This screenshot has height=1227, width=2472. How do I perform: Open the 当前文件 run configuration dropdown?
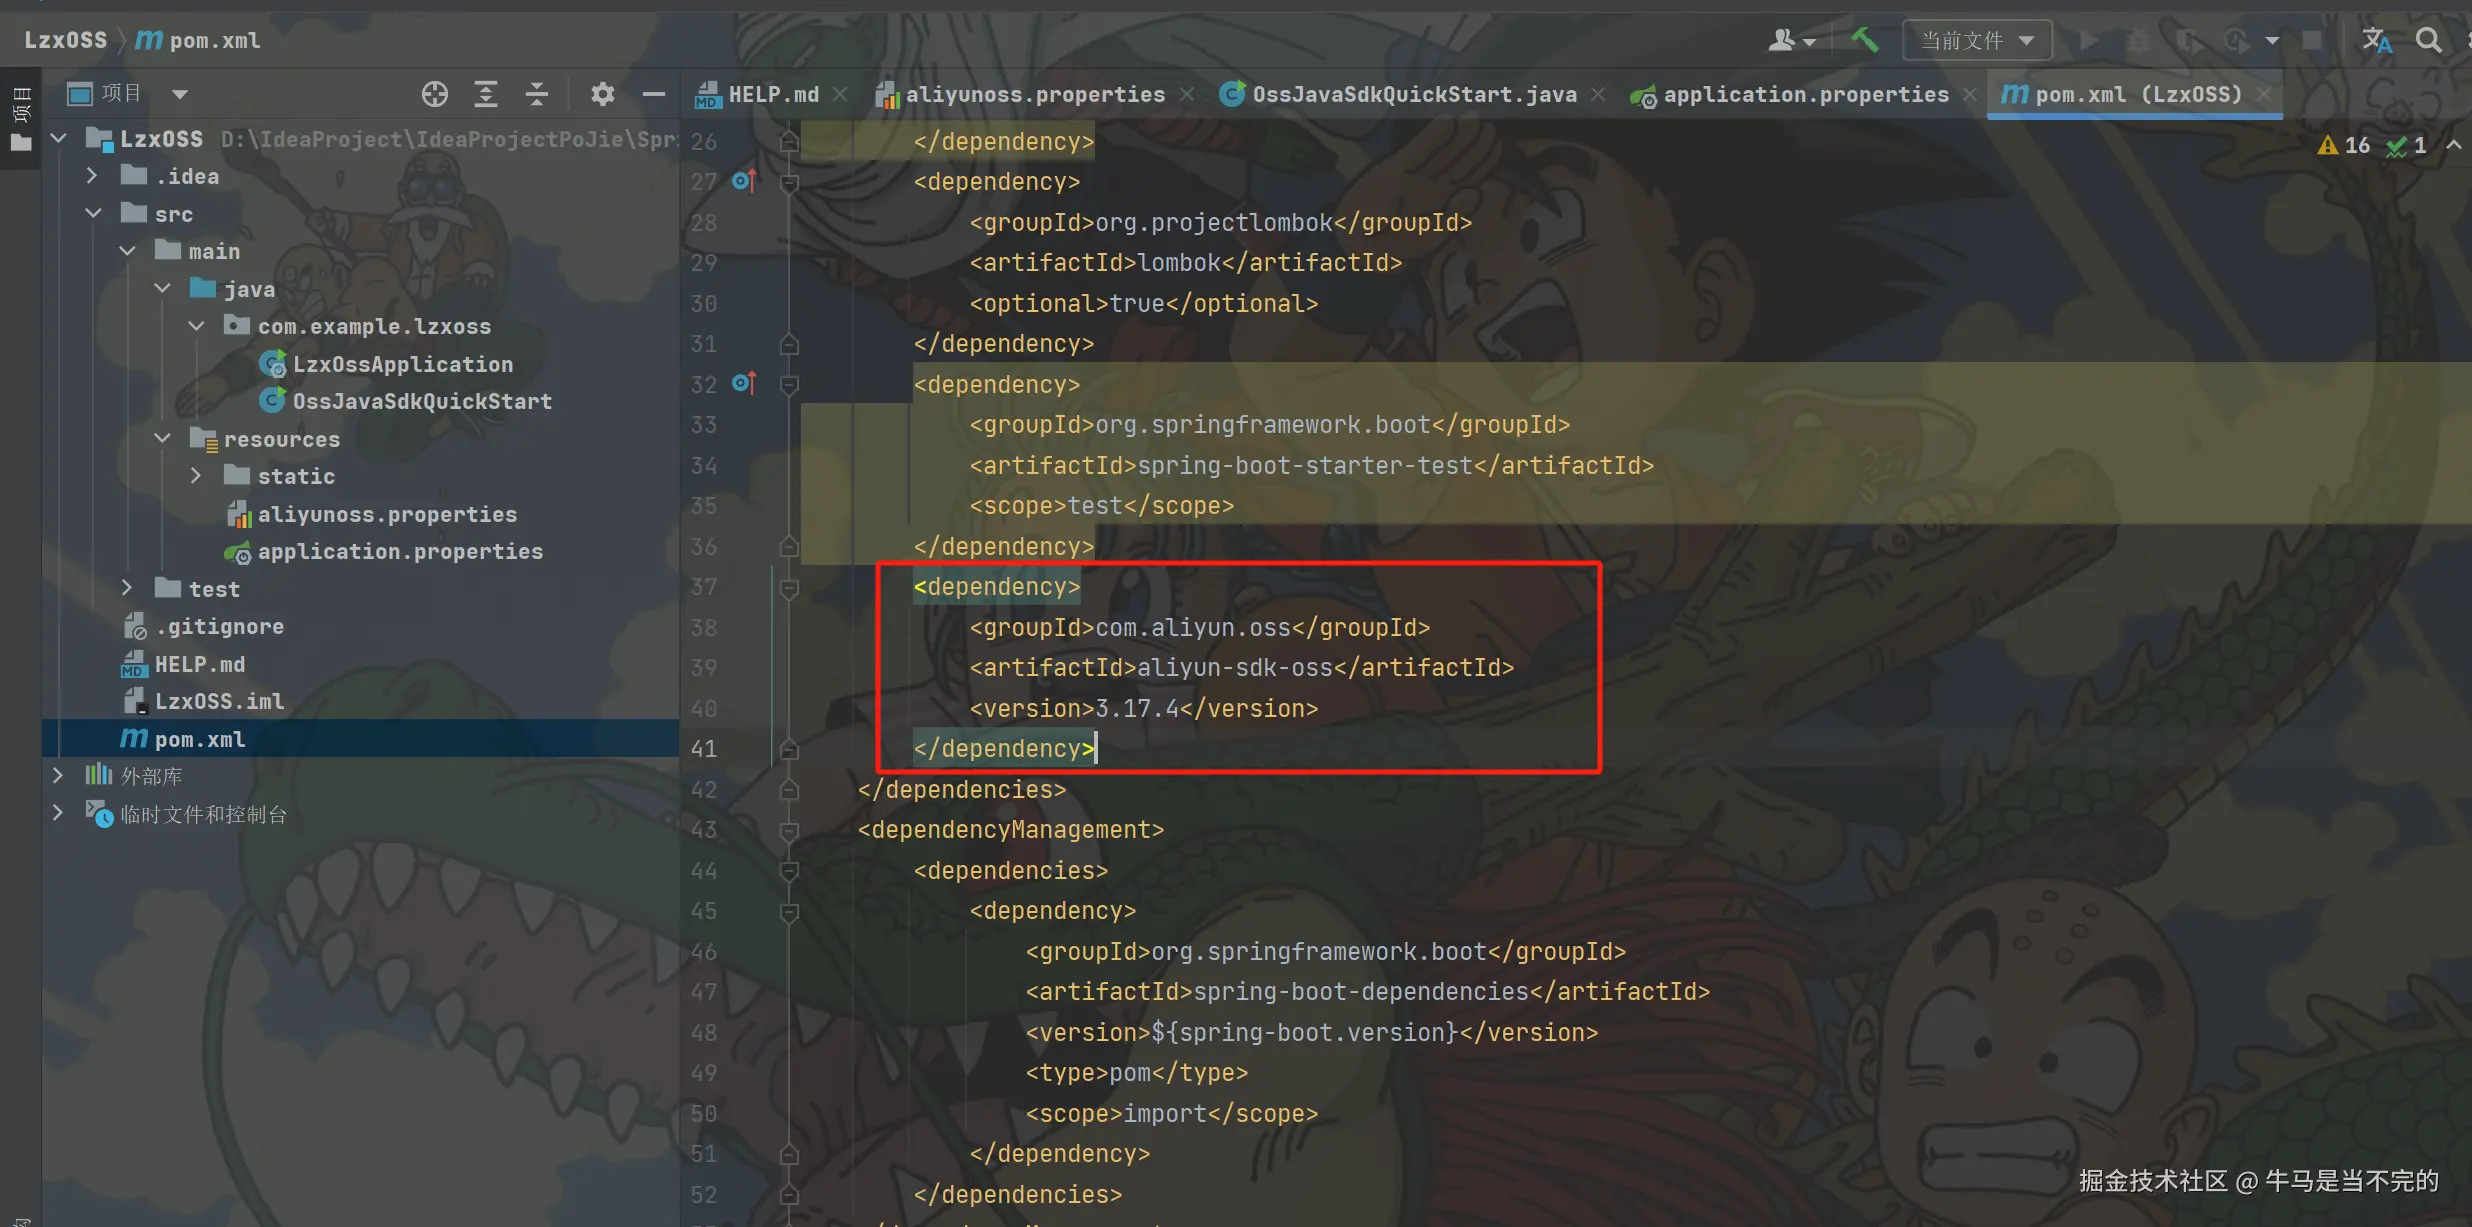point(1977,40)
